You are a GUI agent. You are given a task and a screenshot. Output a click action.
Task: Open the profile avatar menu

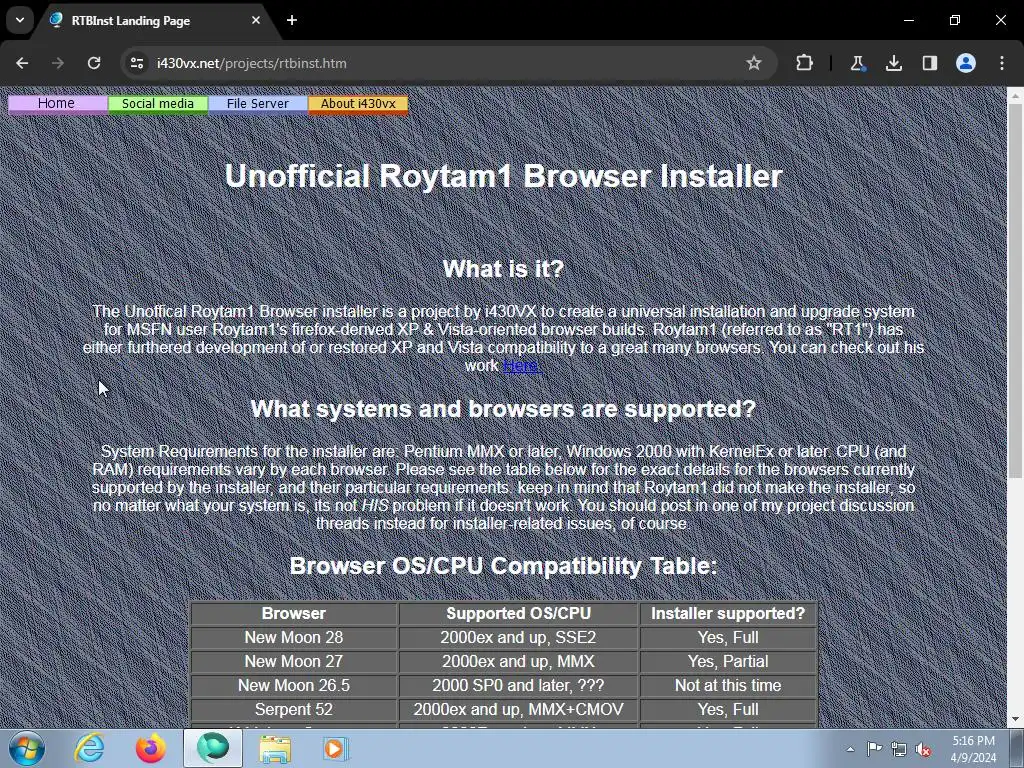point(966,63)
